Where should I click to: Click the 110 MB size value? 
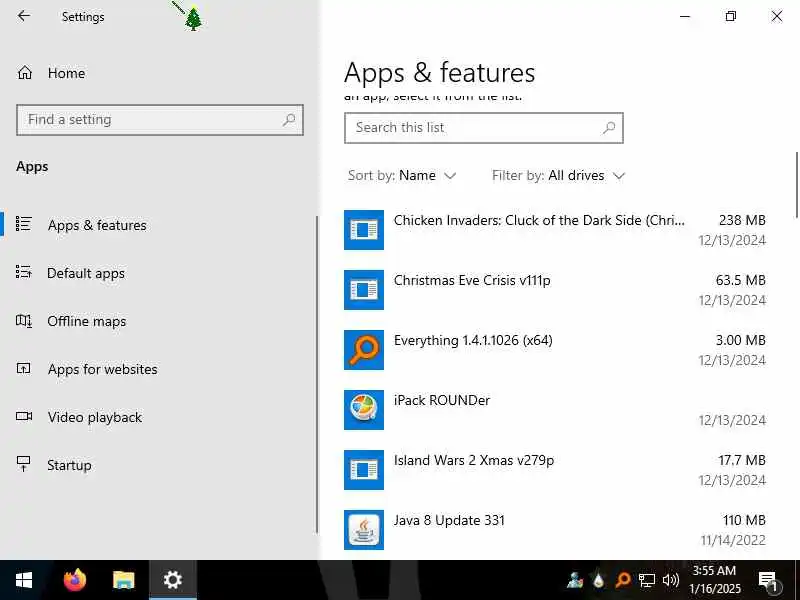click(744, 520)
